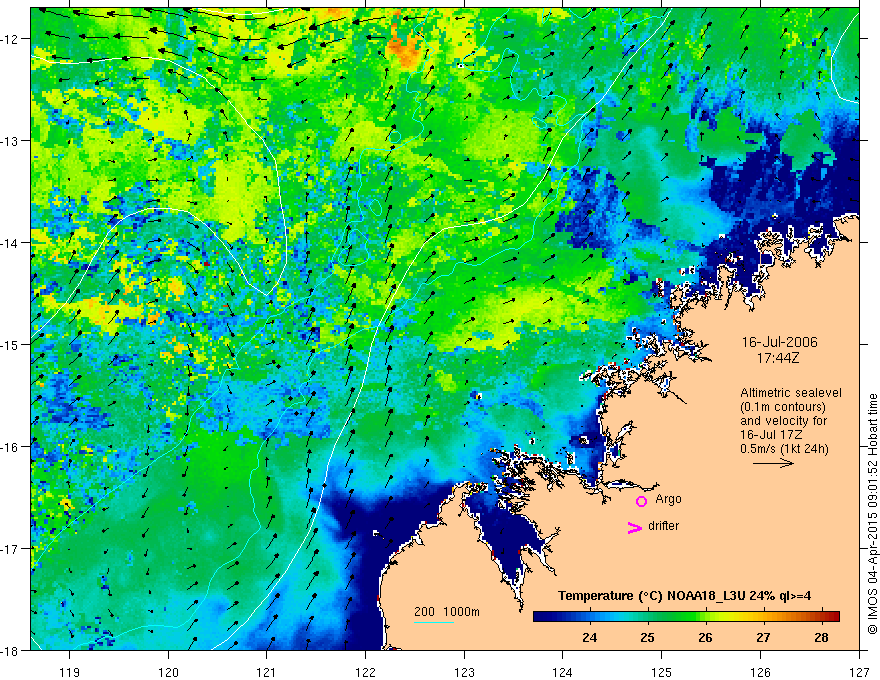Click the longitude 123 axis label
Screen dimensions: 880x680
click(x=464, y=672)
